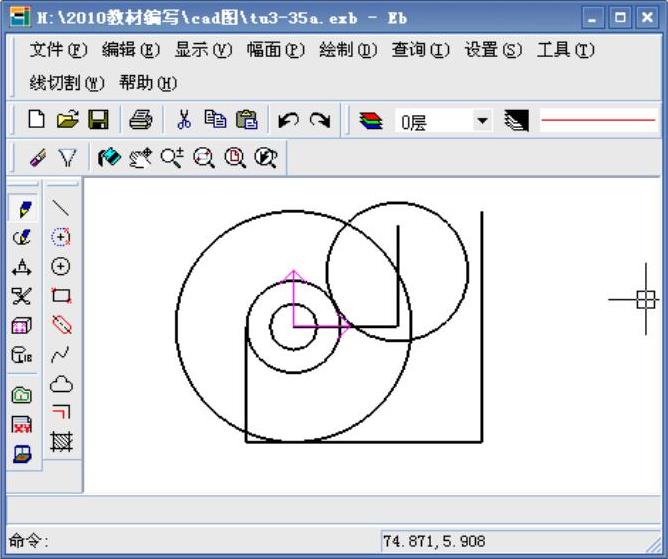Image resolution: width=668 pixels, height=559 pixels.
Task: Click the Print icon in toolbar
Action: (140, 121)
